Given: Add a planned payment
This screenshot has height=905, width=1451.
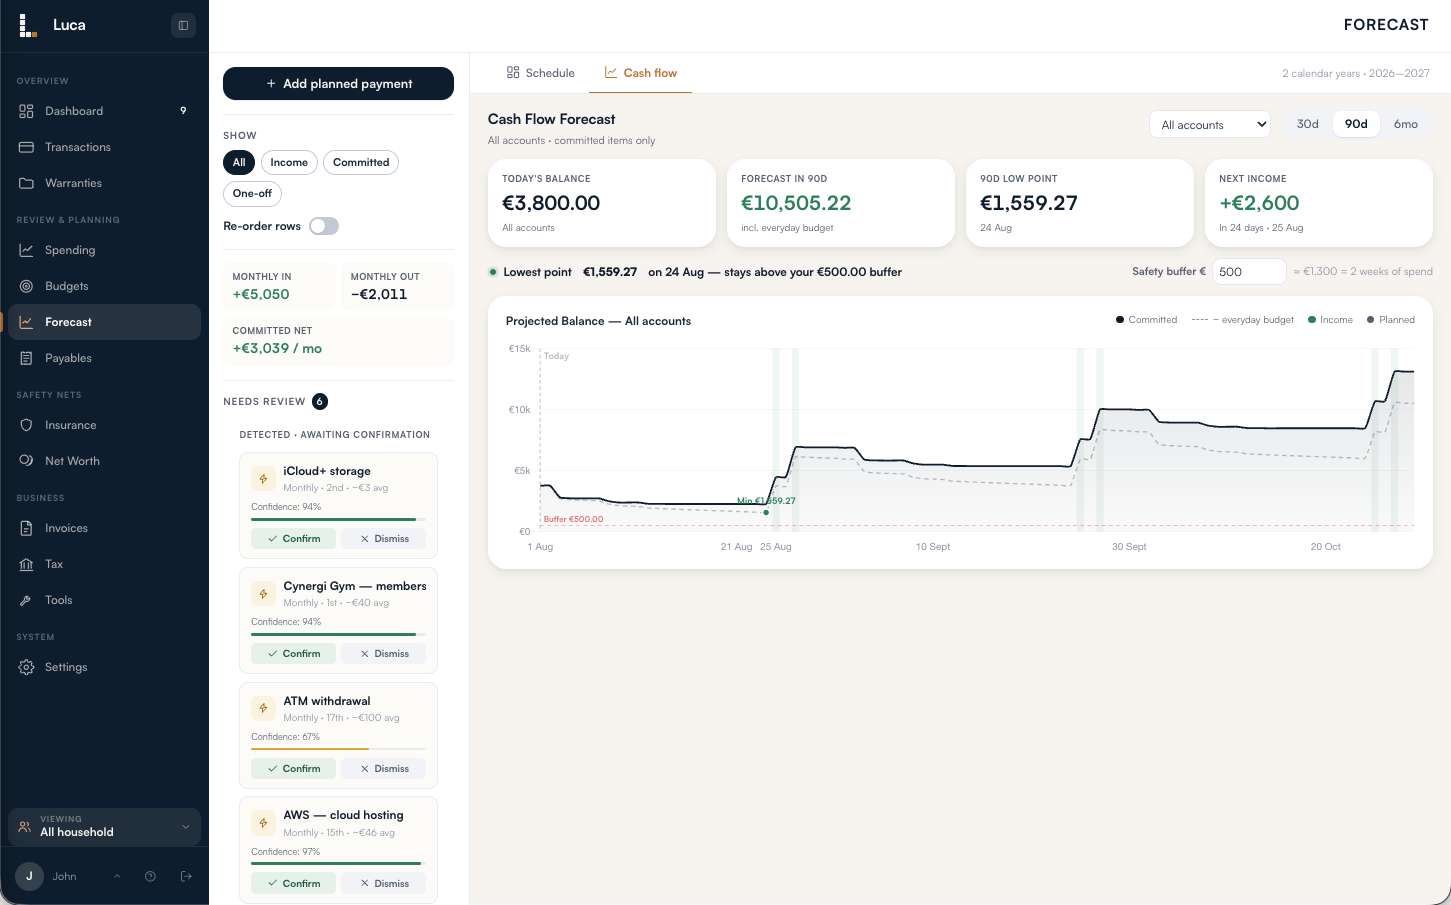Looking at the screenshot, I should click(x=338, y=84).
